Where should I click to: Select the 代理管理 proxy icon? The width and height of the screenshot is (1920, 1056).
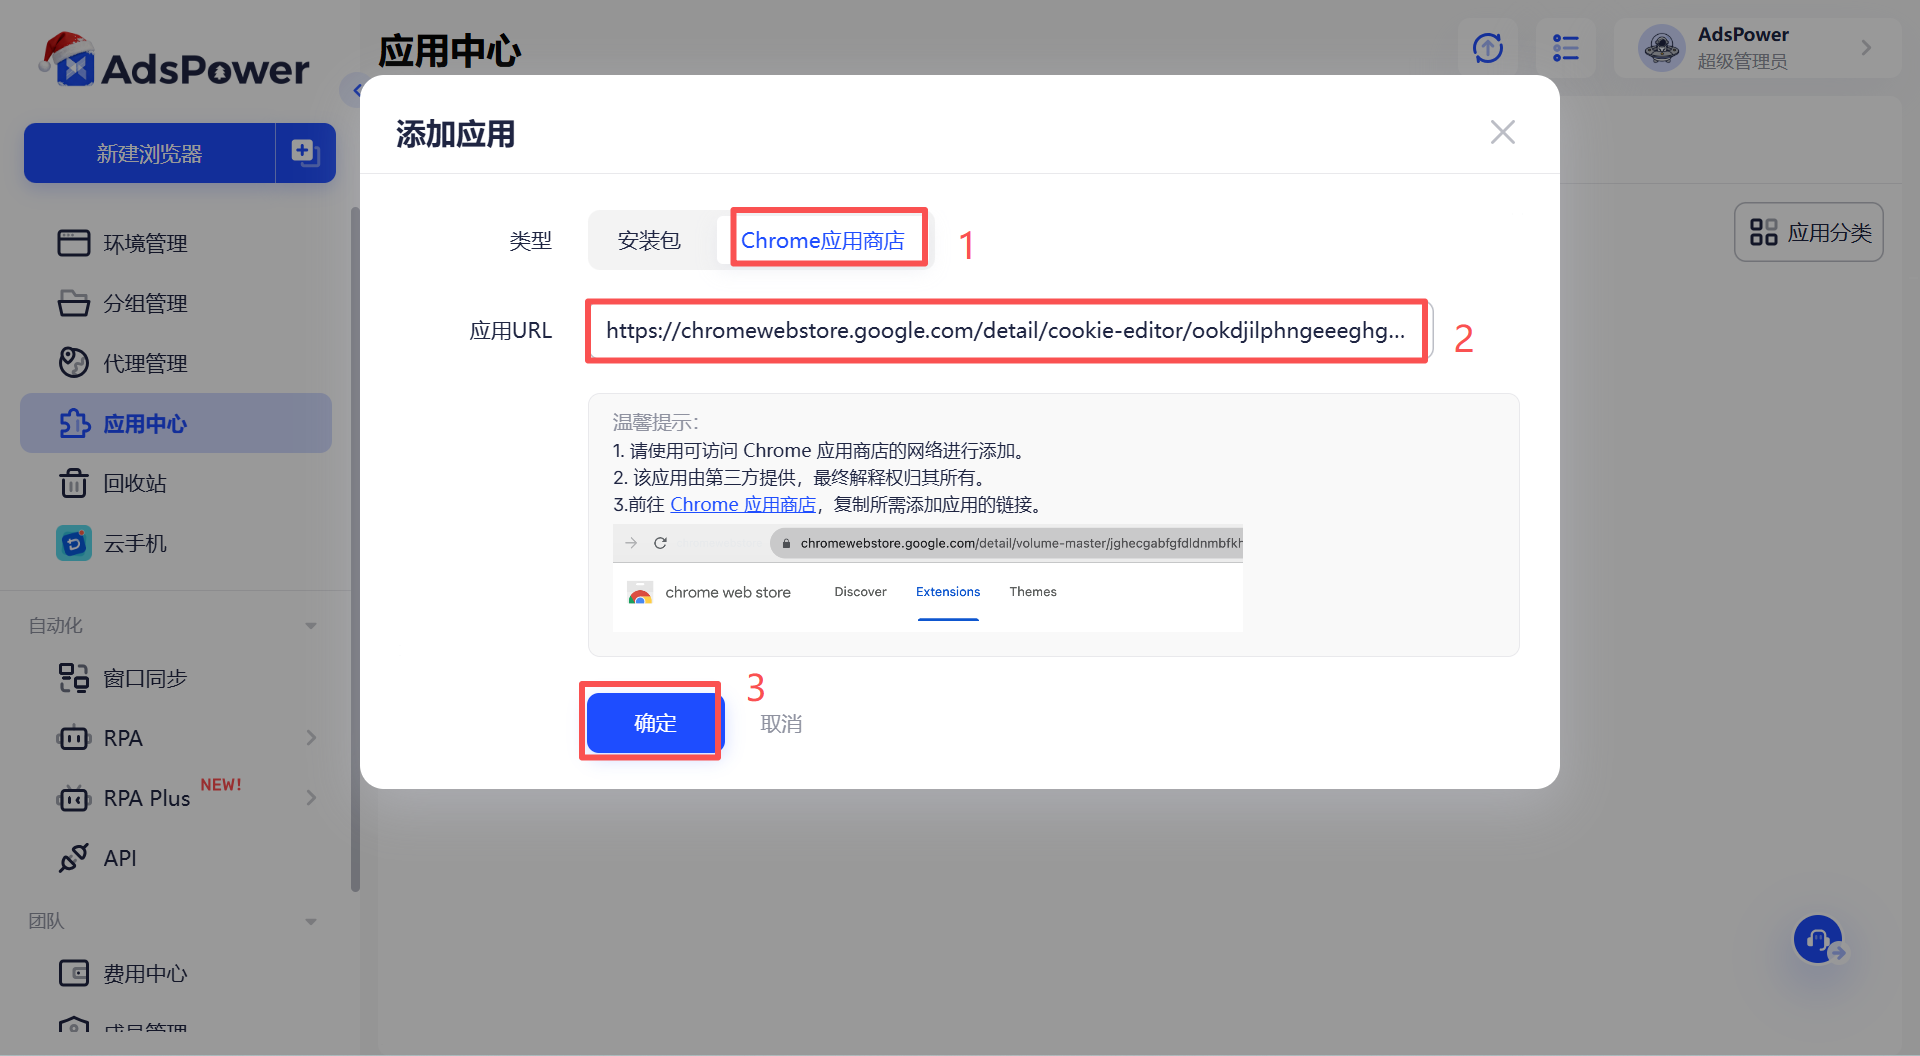pyautogui.click(x=73, y=362)
